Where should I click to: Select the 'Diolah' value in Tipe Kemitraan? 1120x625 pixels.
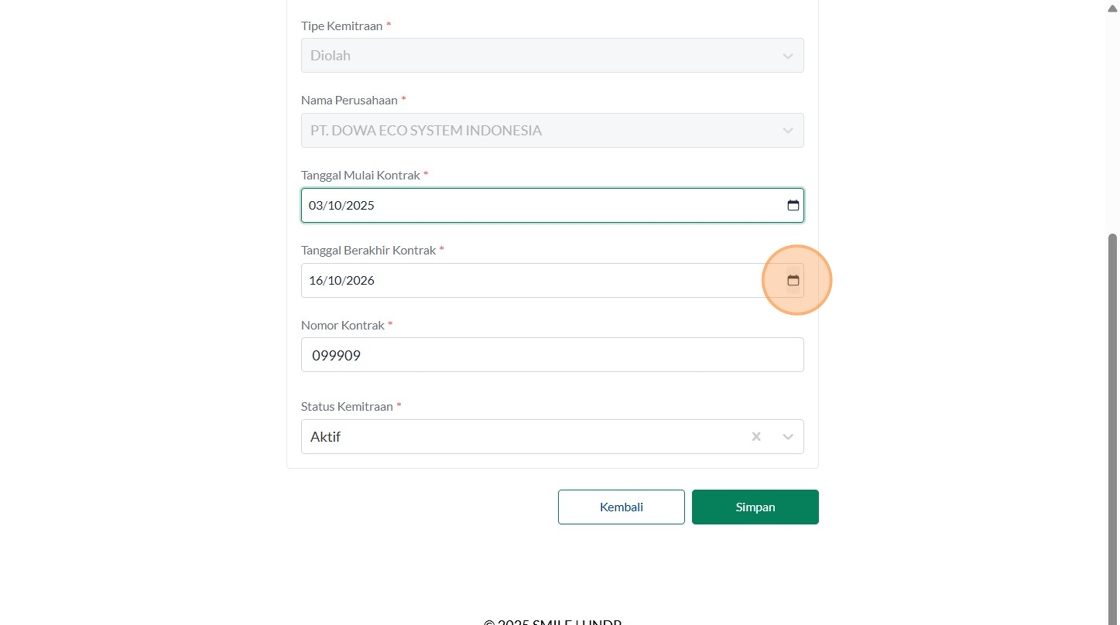331,56
